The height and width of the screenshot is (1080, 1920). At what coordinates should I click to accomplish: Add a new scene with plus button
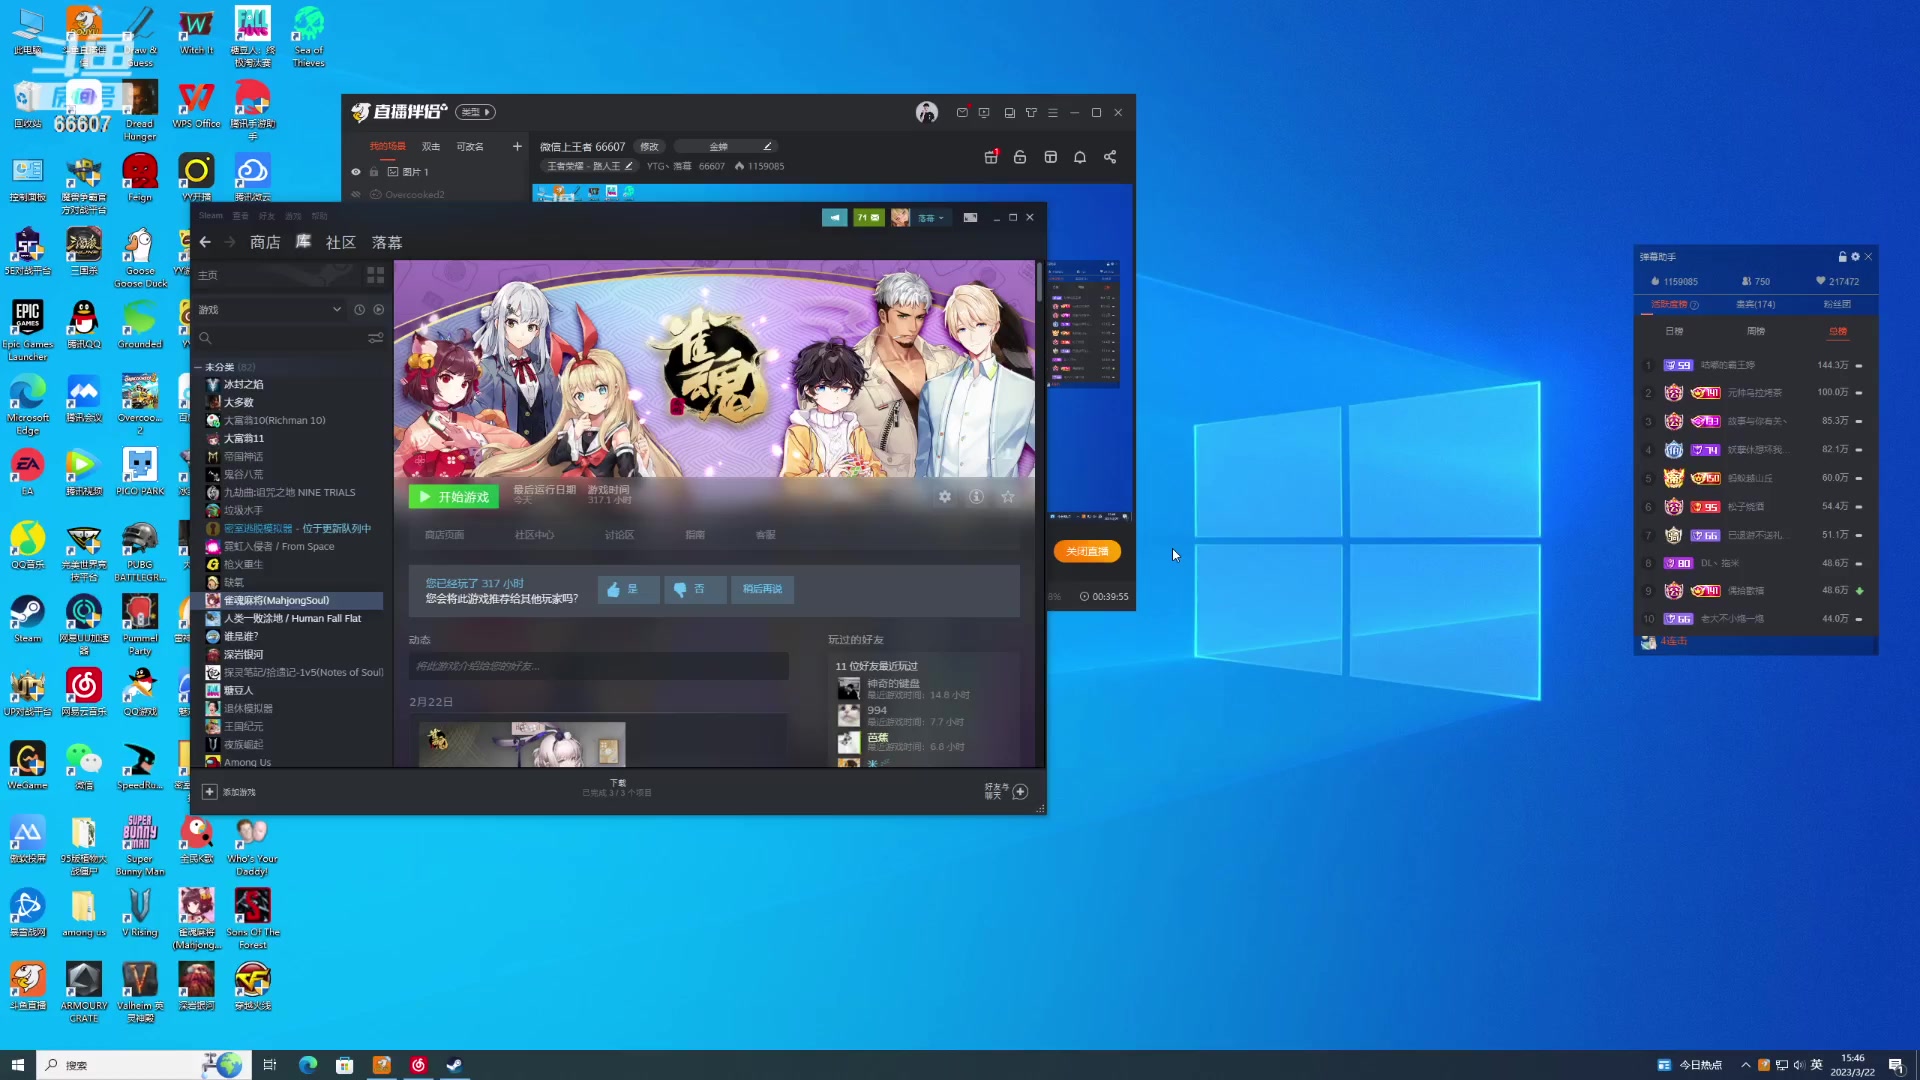click(x=517, y=147)
